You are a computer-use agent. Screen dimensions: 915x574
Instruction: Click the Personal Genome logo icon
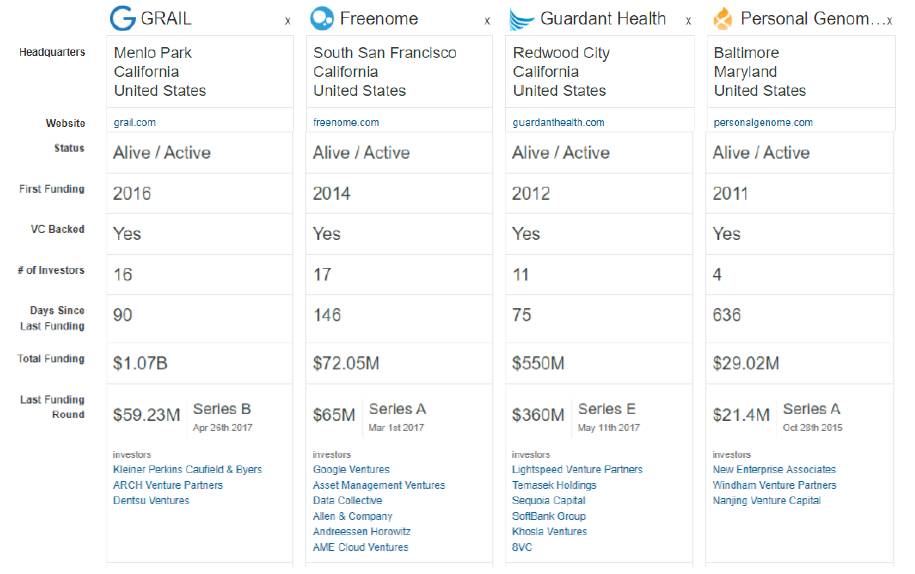pyautogui.click(x=722, y=19)
